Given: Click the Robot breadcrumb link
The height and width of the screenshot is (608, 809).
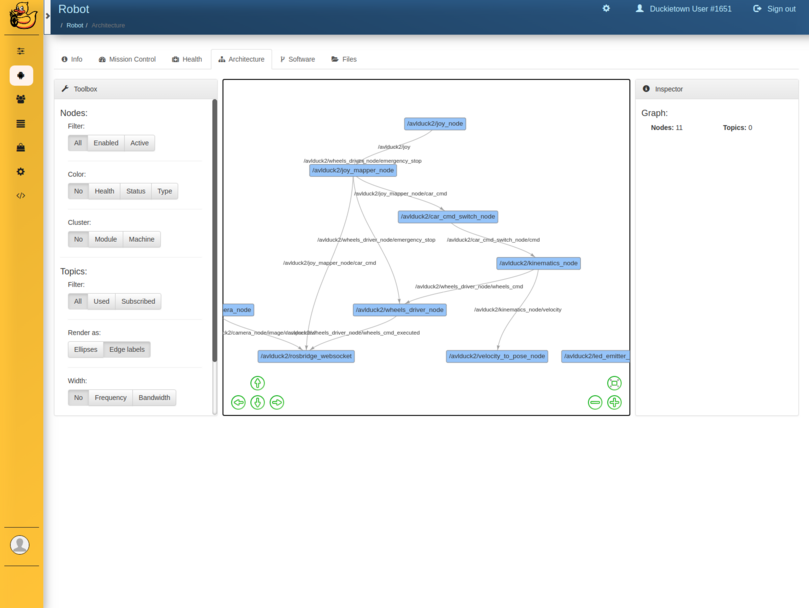Looking at the screenshot, I should click(75, 25).
